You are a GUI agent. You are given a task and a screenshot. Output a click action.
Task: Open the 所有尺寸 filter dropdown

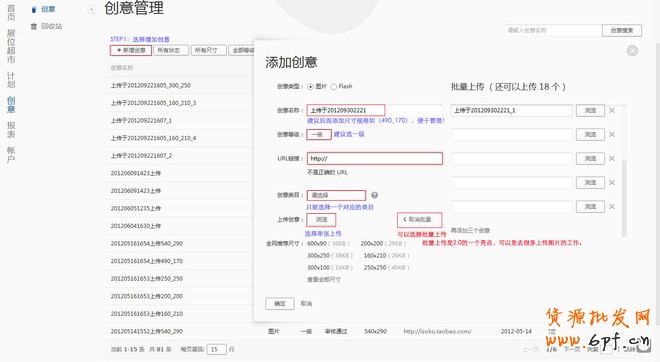coord(209,51)
